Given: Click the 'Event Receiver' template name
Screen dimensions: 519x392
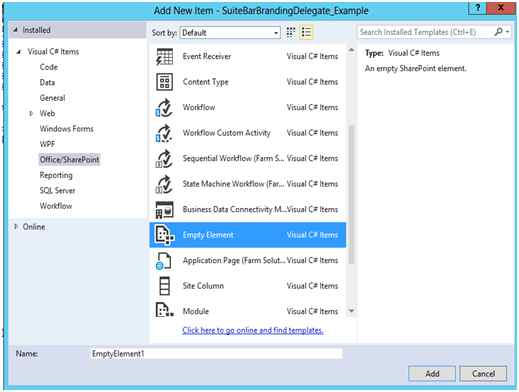Looking at the screenshot, I should click(207, 56).
